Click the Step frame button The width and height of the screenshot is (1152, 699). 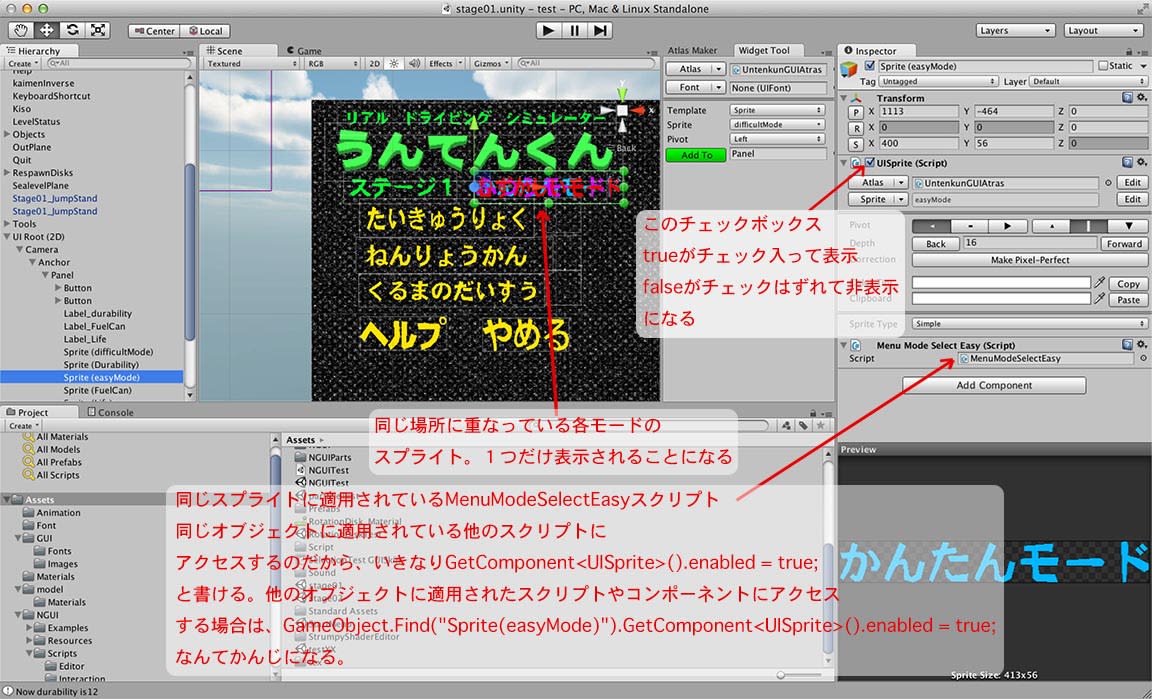click(600, 30)
